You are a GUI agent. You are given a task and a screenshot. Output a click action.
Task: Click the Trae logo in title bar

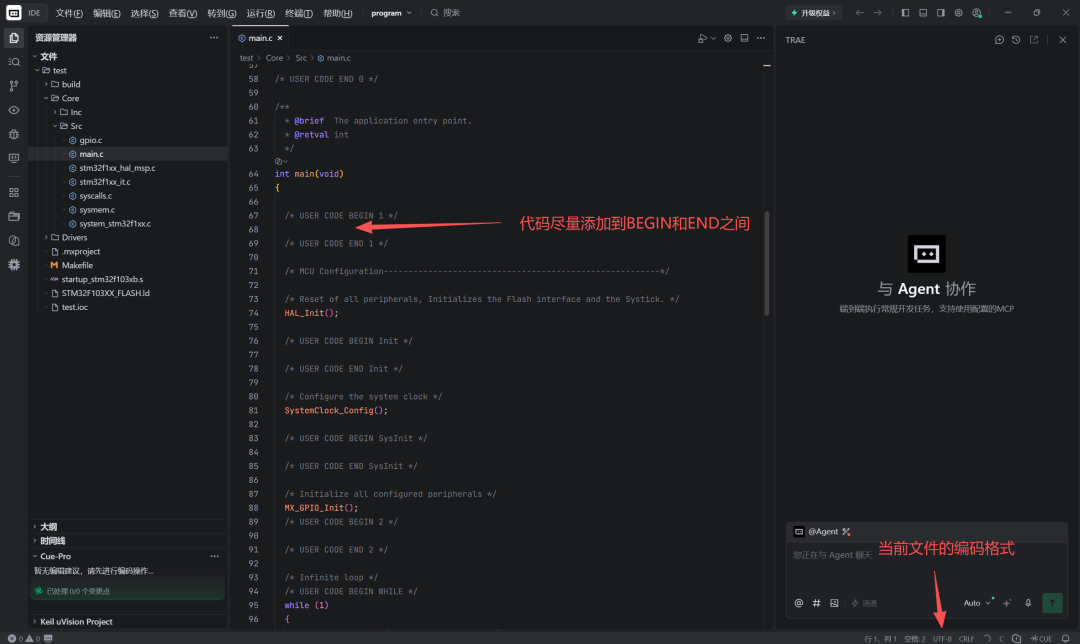(14, 13)
